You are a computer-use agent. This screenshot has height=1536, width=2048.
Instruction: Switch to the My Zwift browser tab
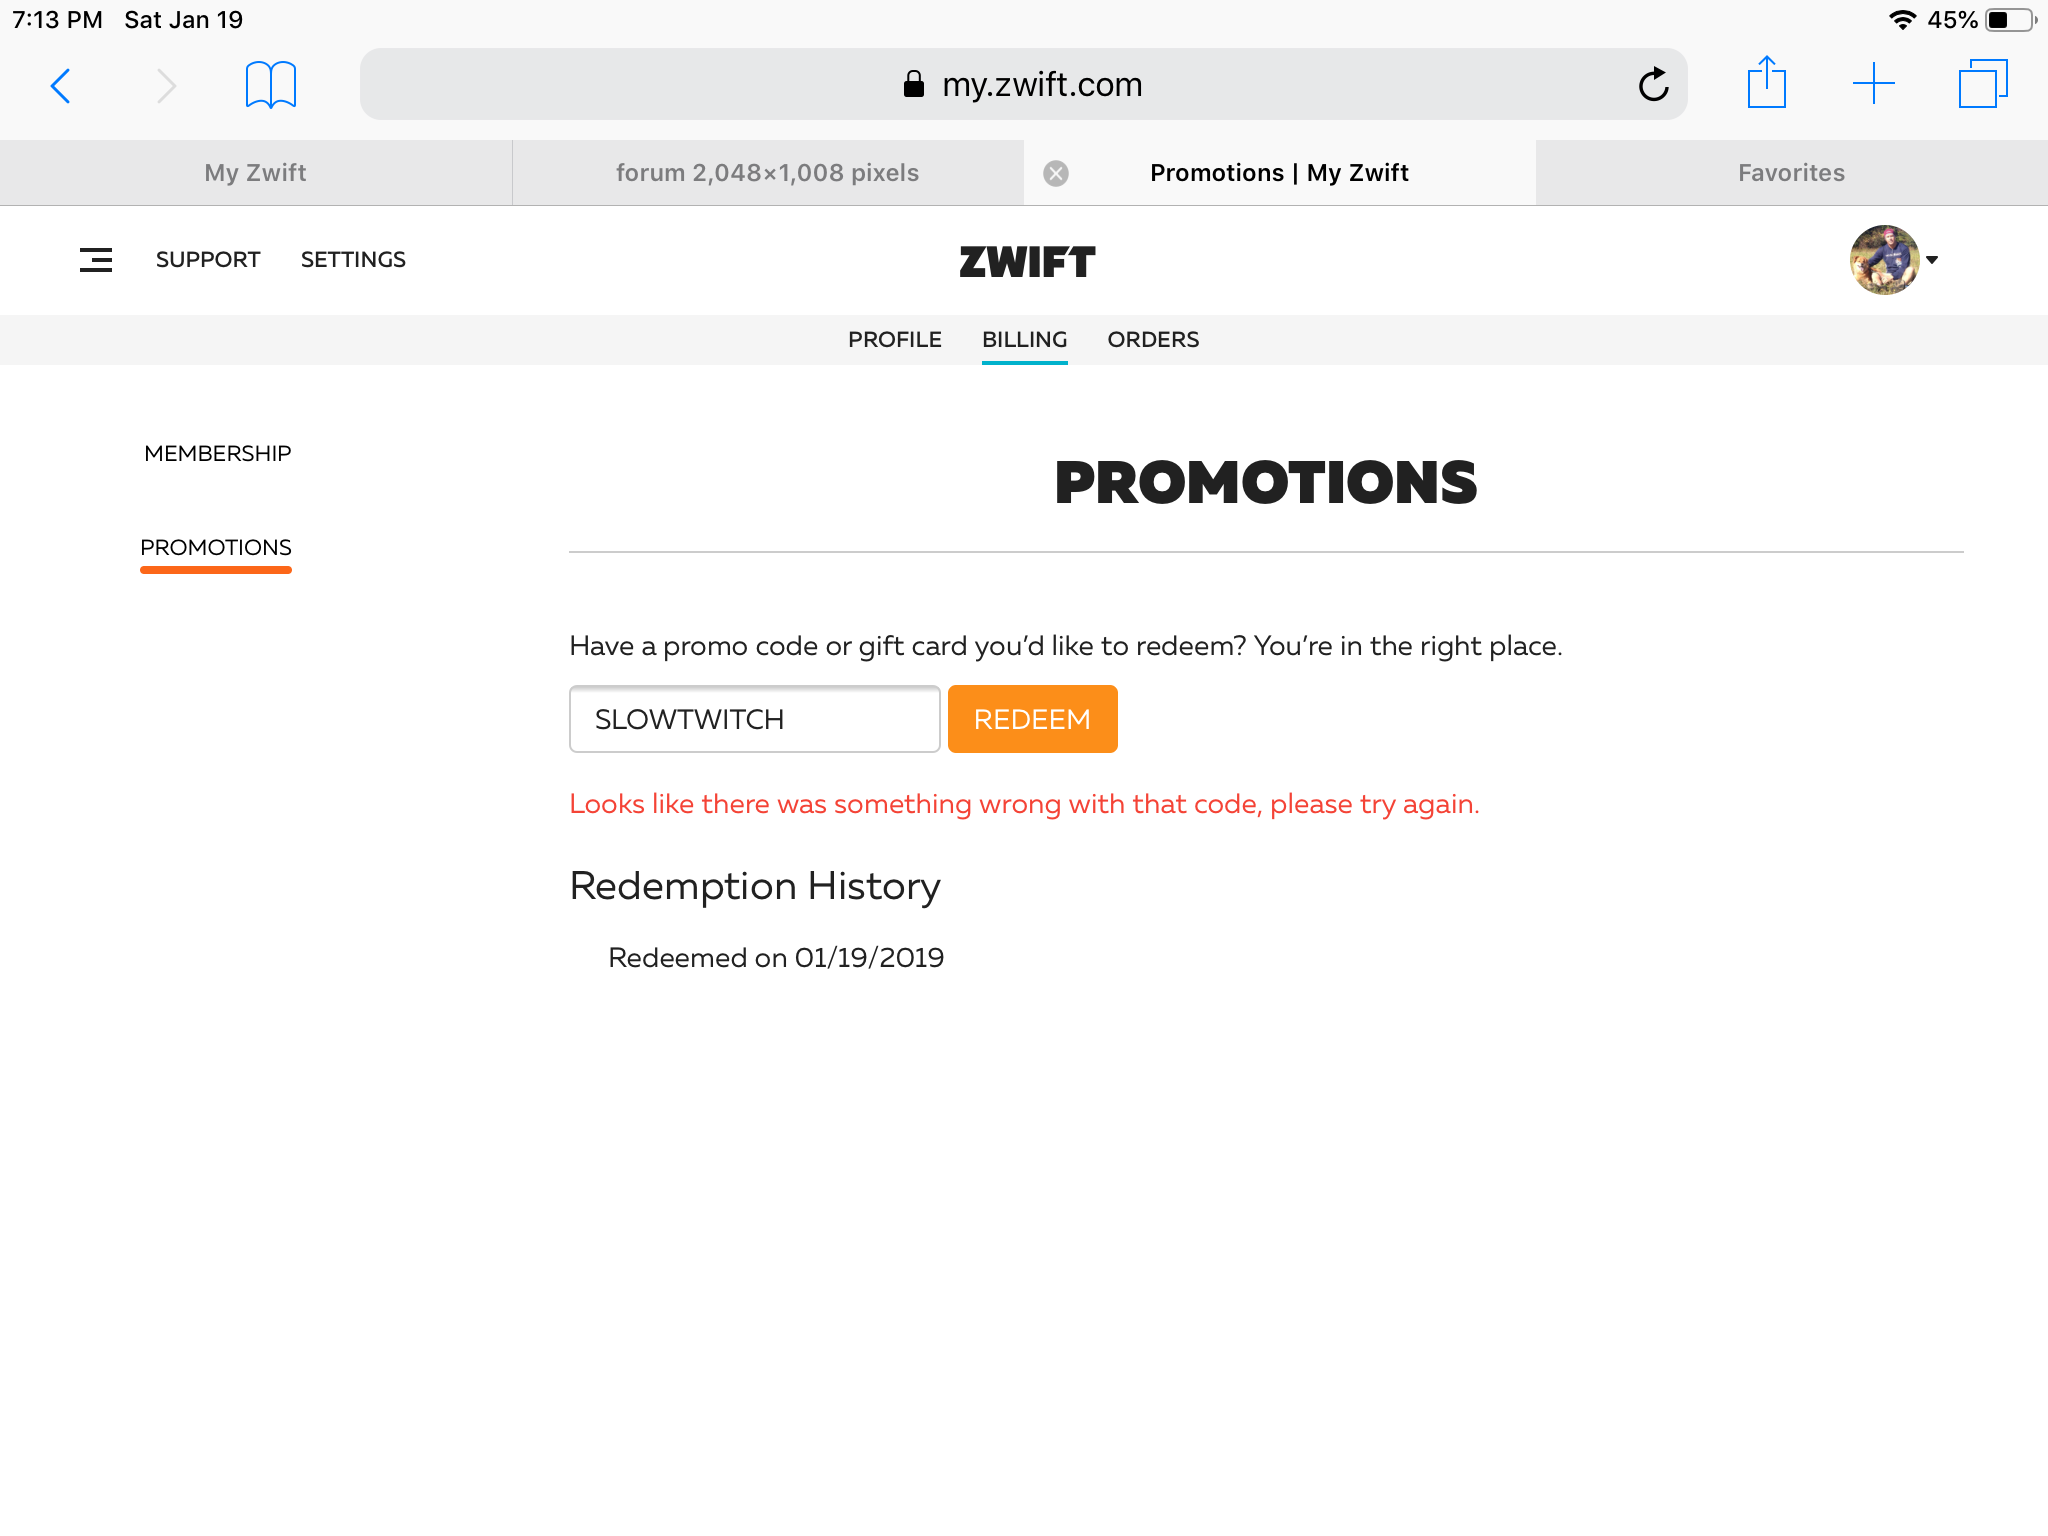[256, 173]
